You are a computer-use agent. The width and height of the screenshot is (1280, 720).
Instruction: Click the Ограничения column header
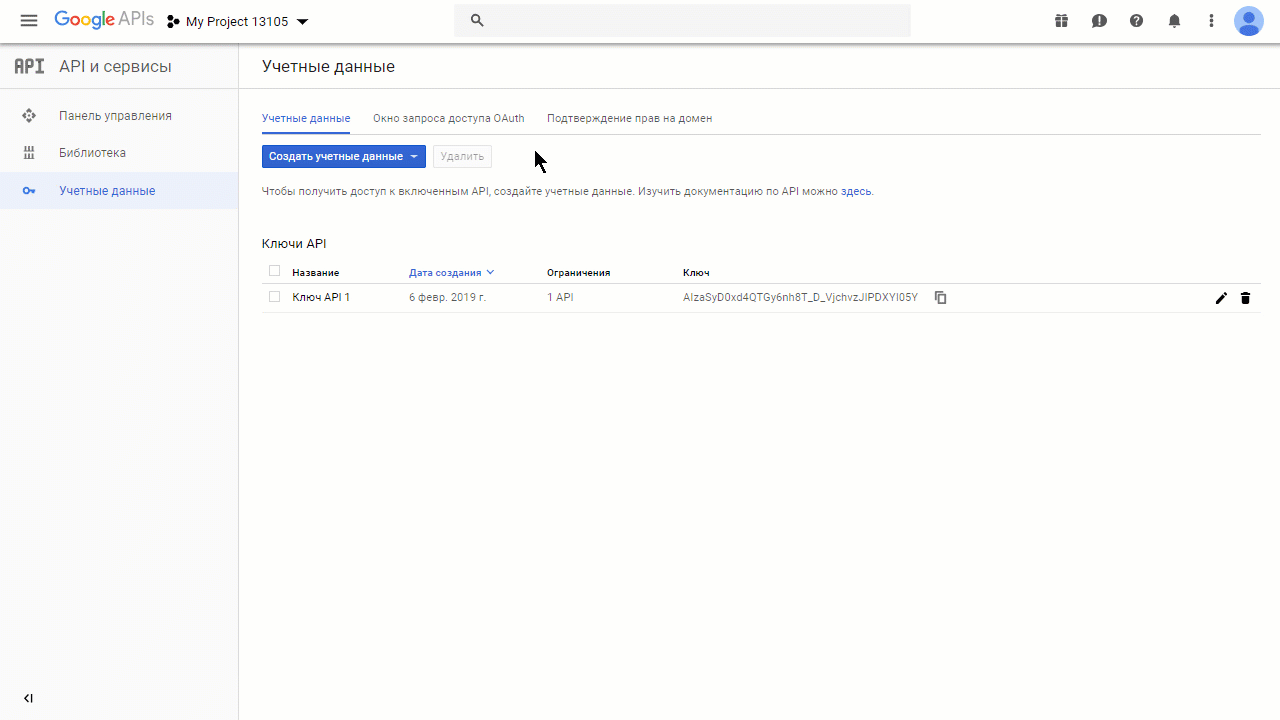click(578, 272)
